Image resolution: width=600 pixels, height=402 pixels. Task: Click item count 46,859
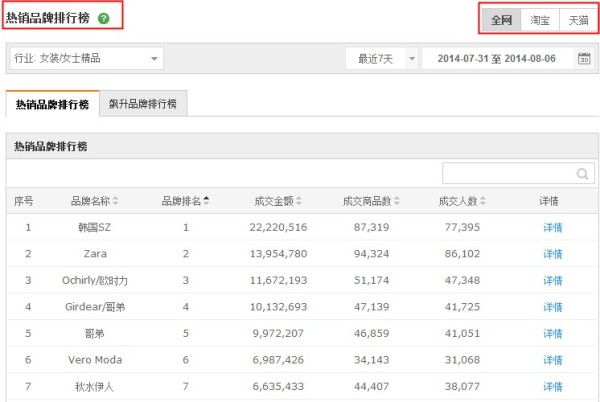pyautogui.click(x=371, y=334)
